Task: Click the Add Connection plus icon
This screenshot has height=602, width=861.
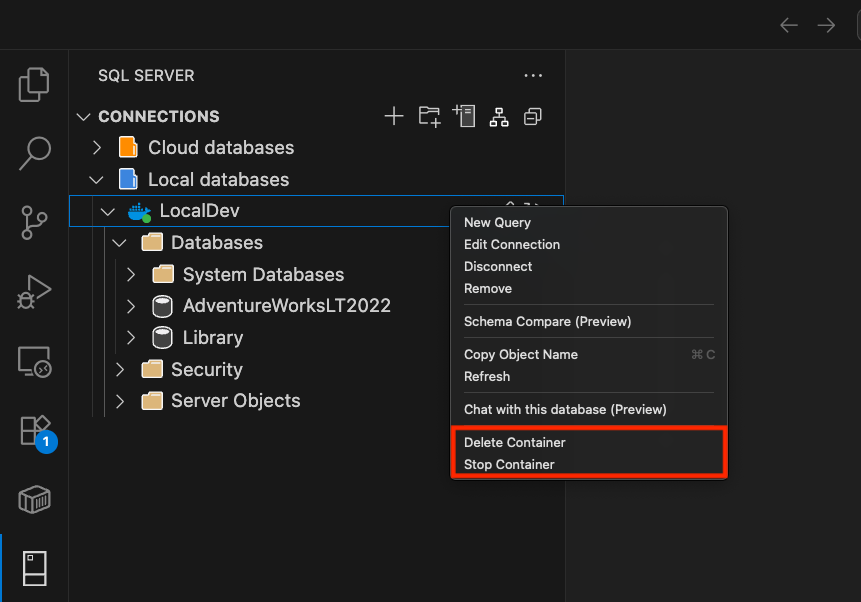Action: coord(394,116)
